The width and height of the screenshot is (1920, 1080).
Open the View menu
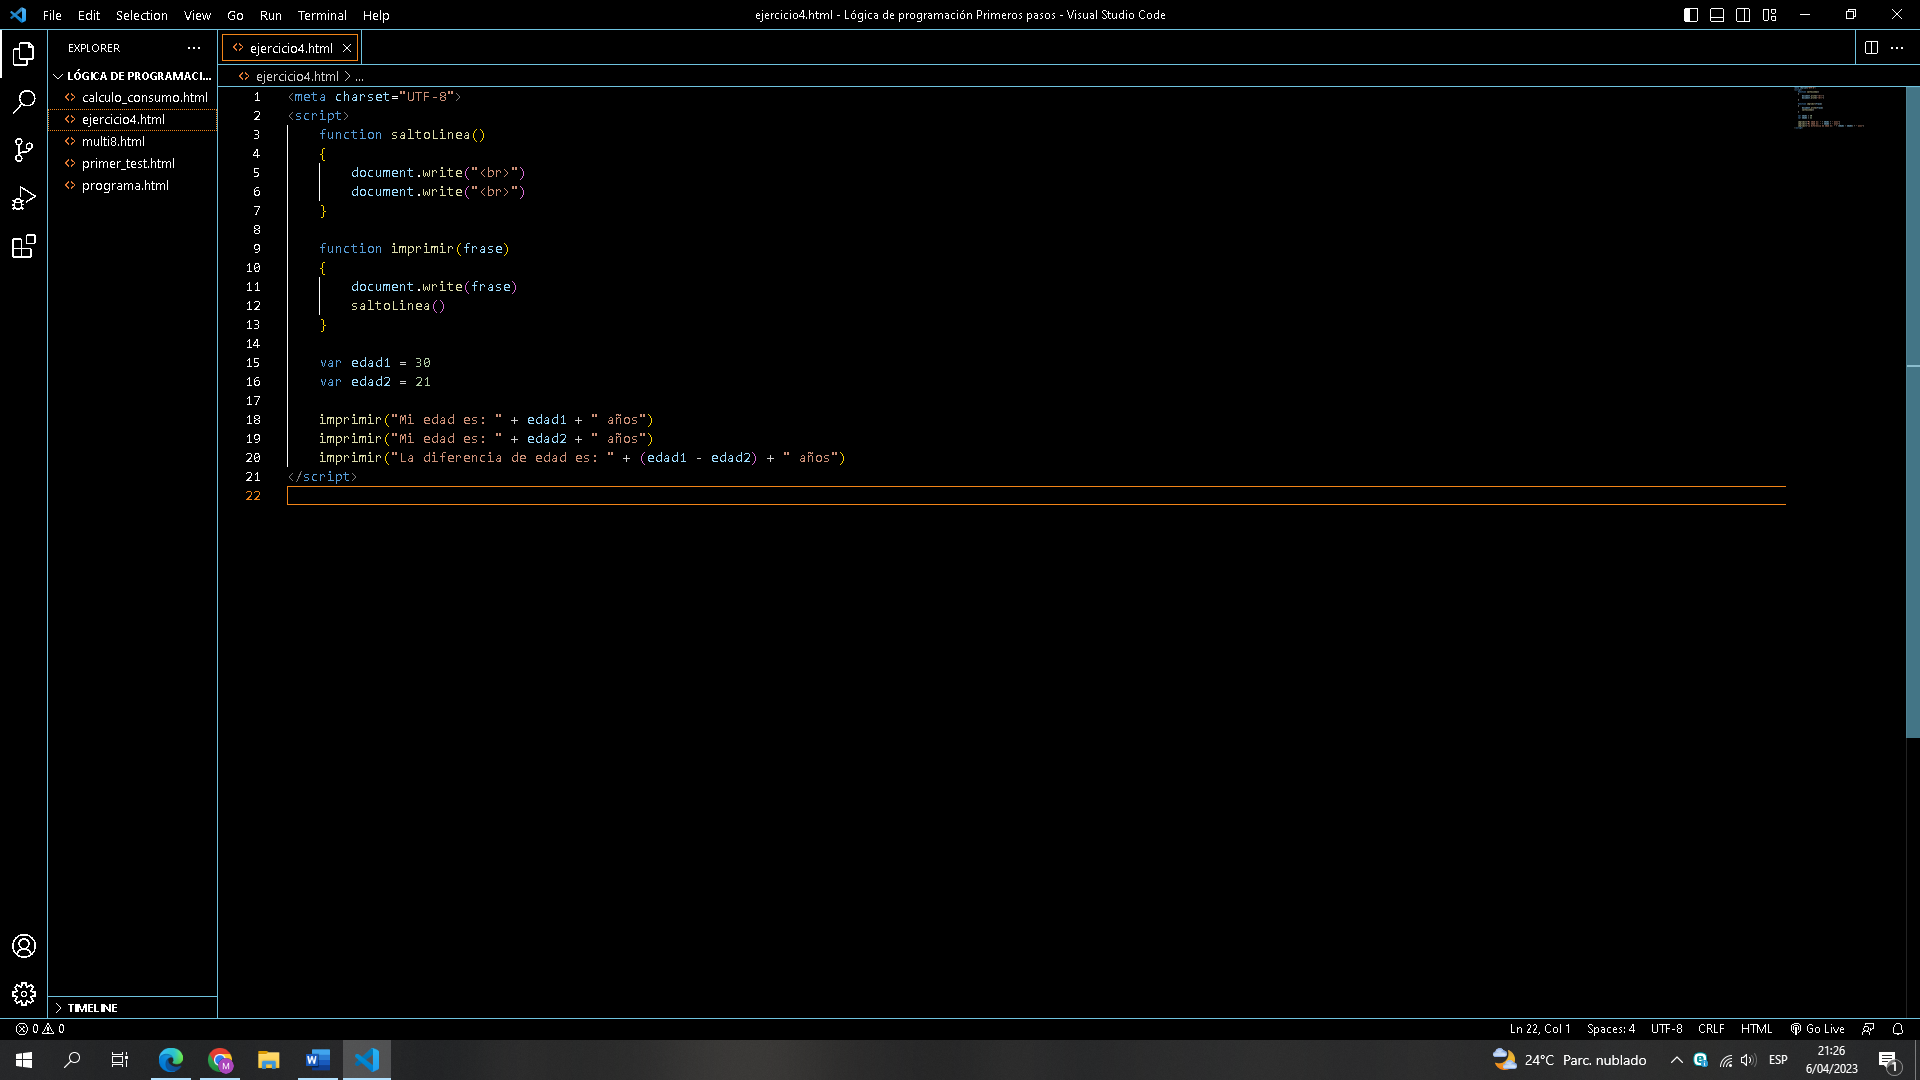197,15
